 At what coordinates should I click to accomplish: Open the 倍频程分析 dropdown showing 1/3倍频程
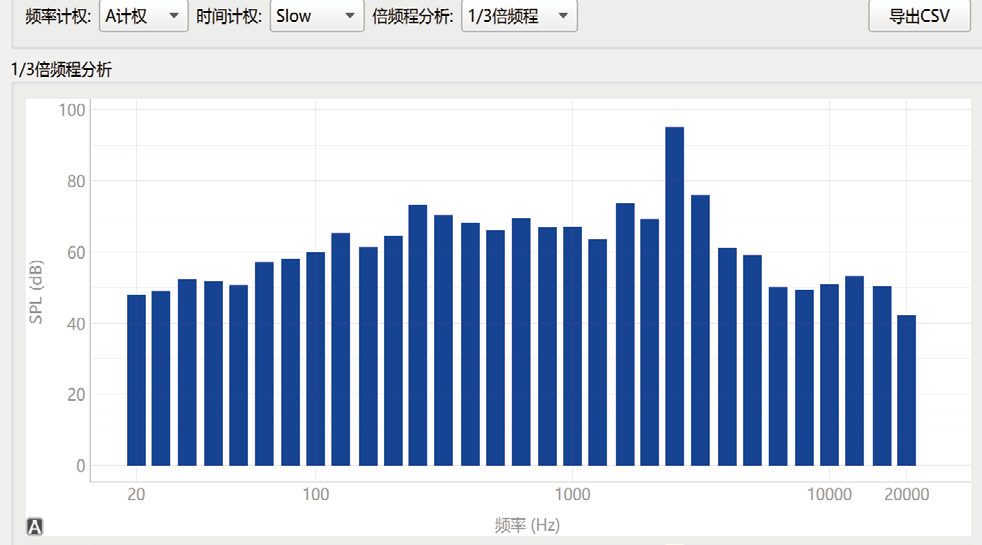coord(518,16)
